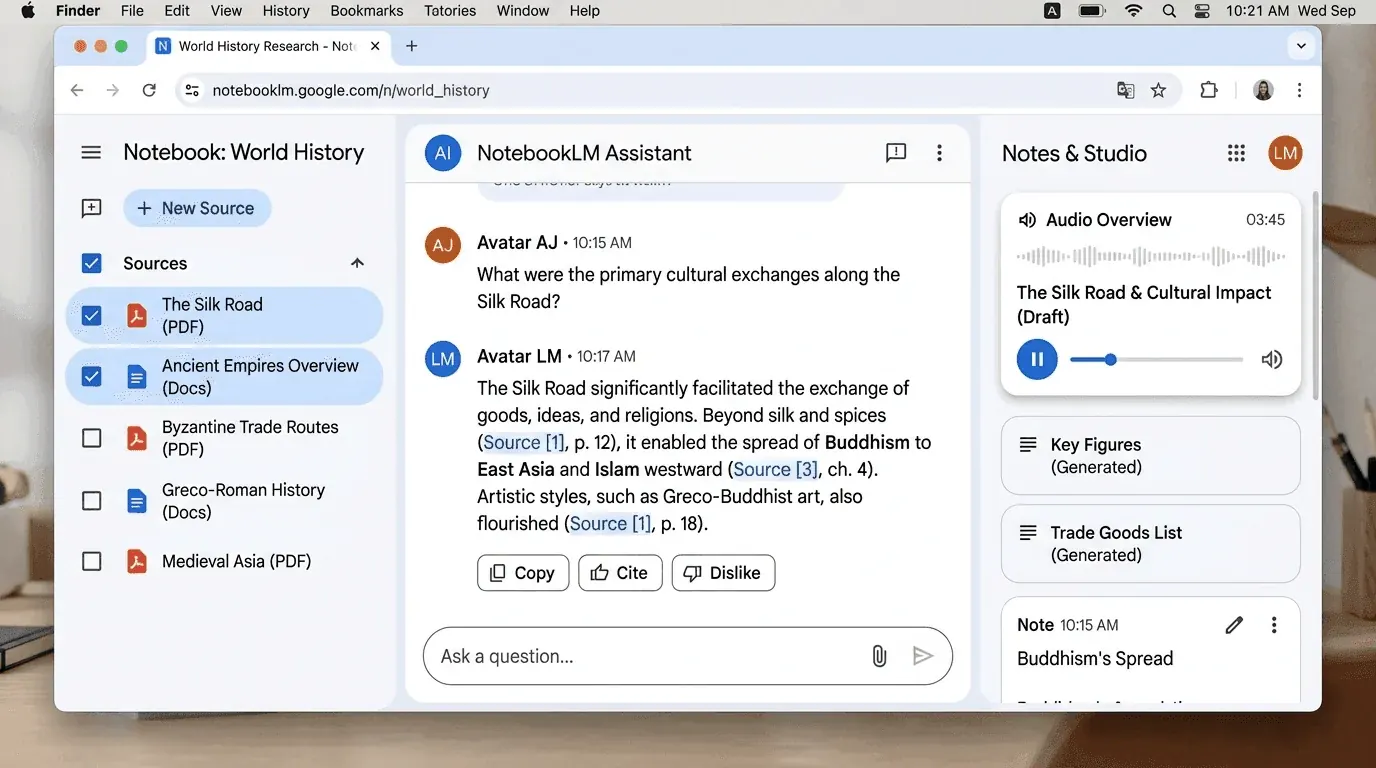Open the Google apps grid icon
Image resolution: width=1376 pixels, height=768 pixels.
coord(1236,153)
